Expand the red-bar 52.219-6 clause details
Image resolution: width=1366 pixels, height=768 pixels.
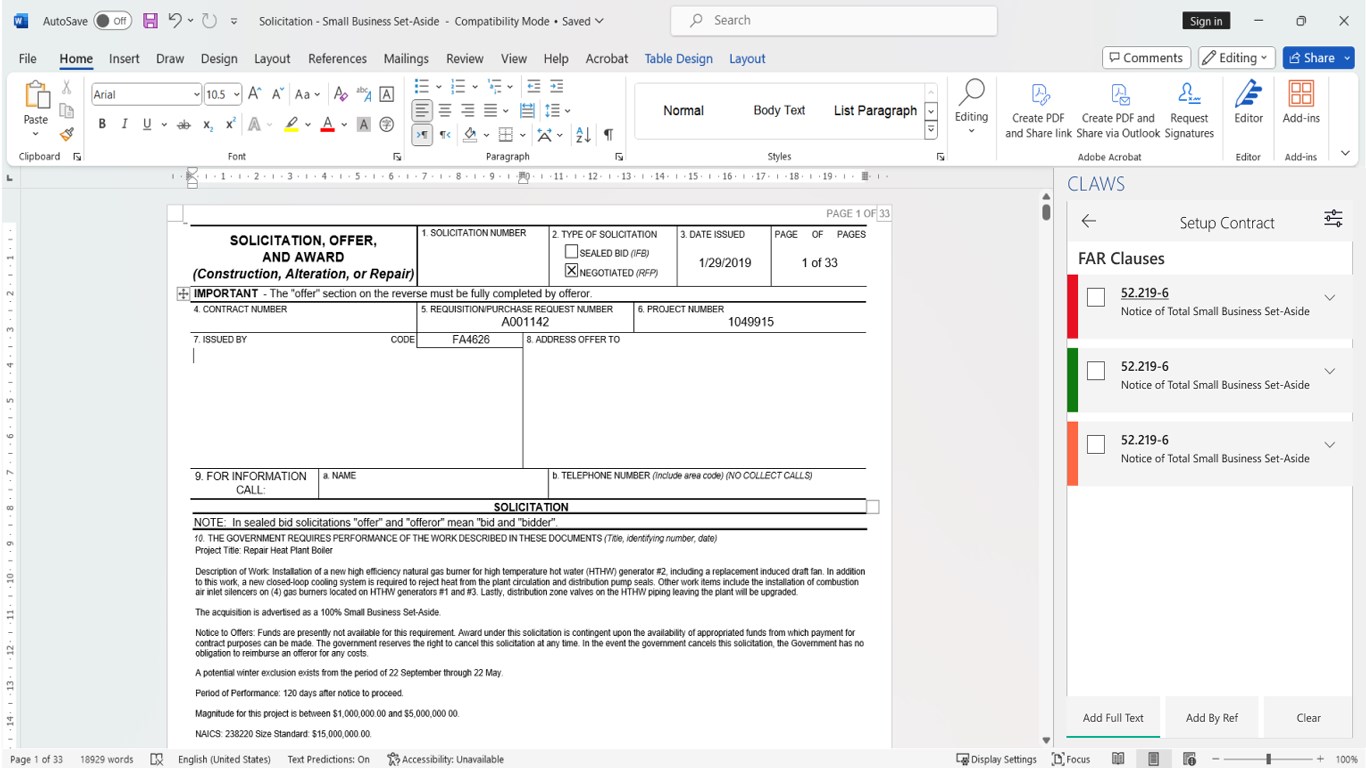tap(1330, 297)
